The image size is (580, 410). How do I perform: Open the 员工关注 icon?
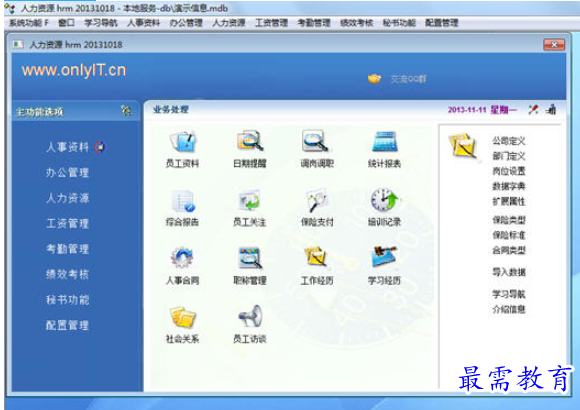pos(249,201)
